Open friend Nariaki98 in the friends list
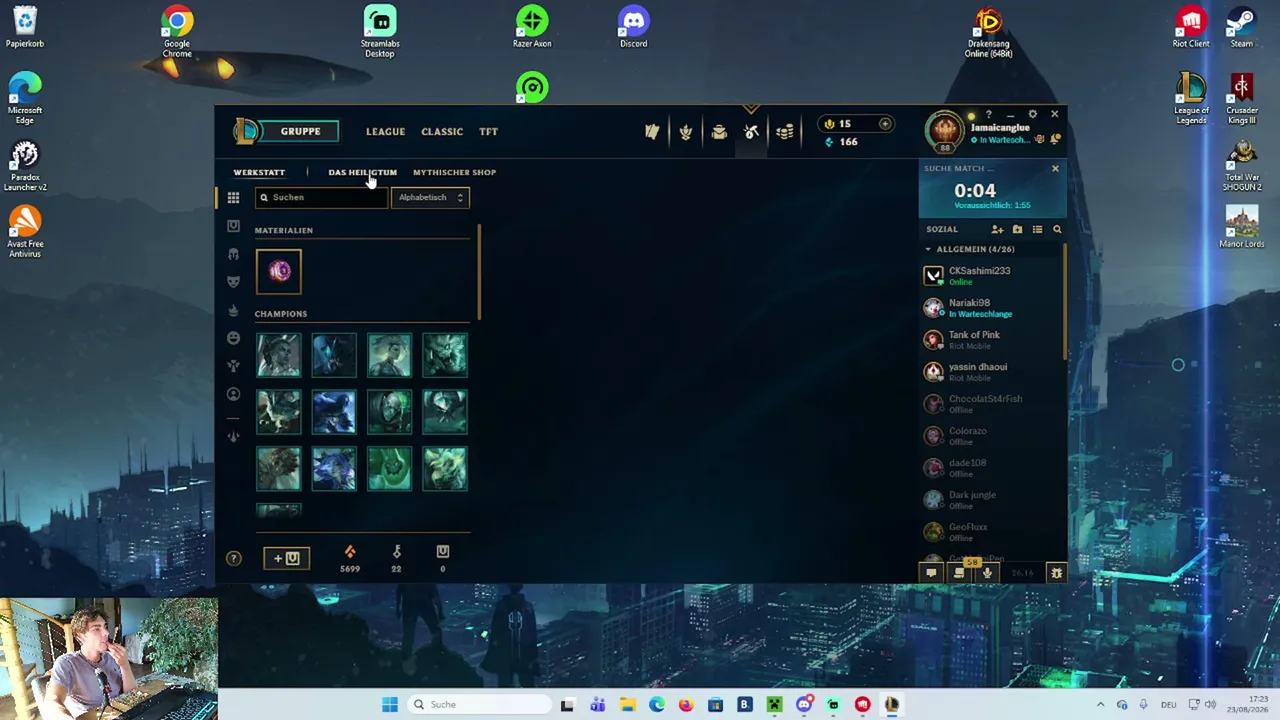 [990, 307]
